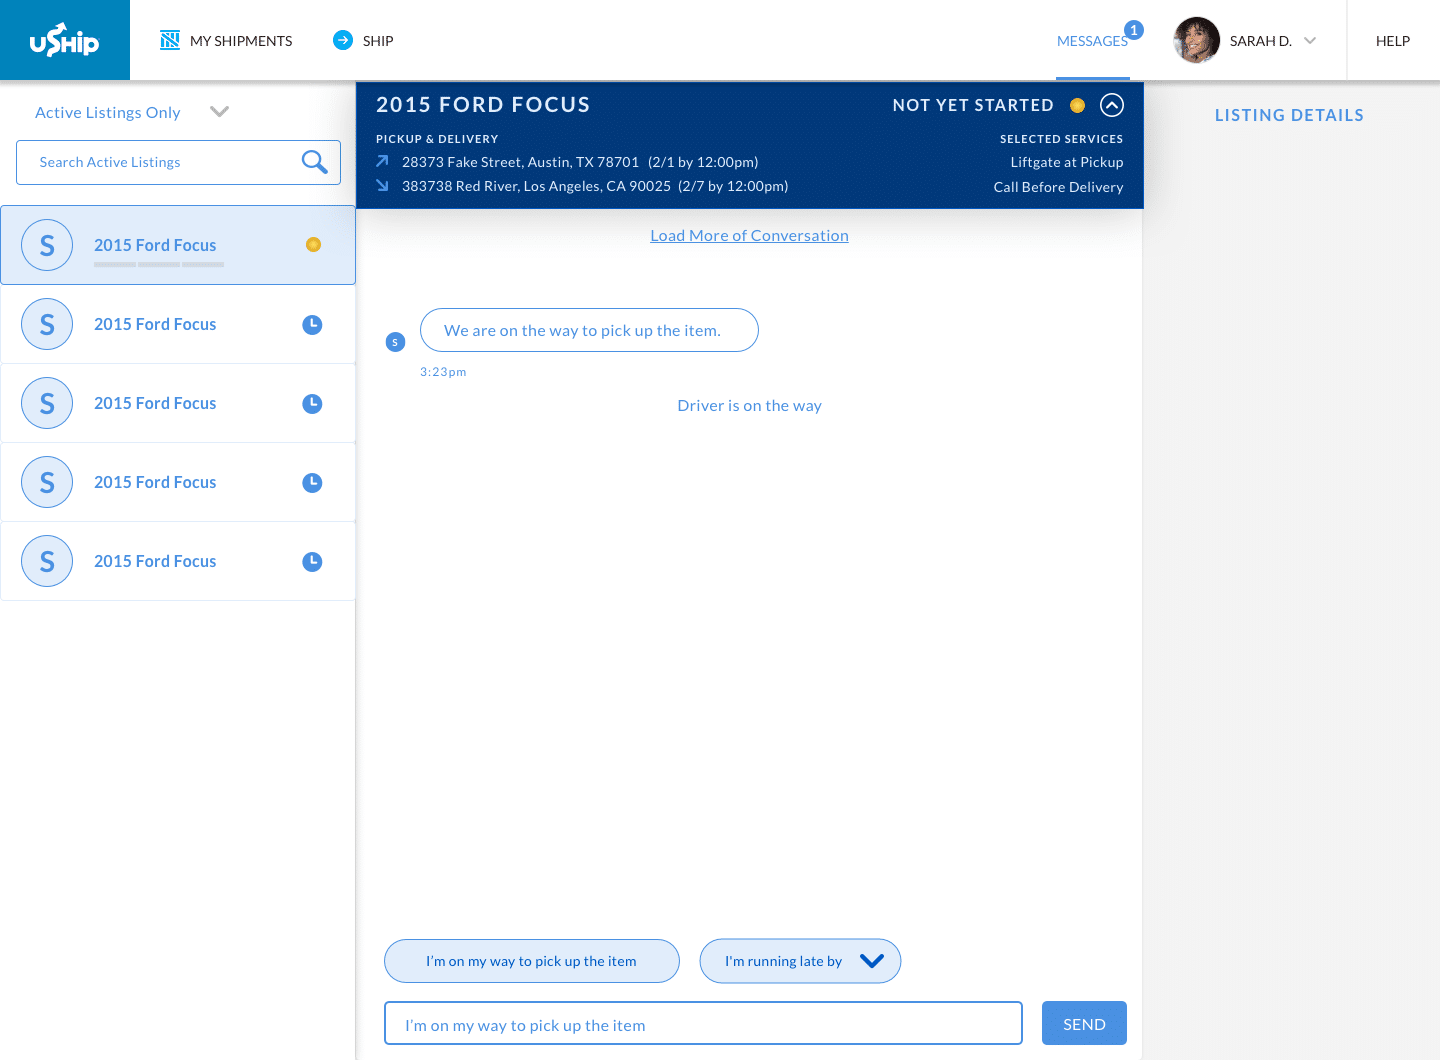Click the messages notification badge
The image size is (1440, 1060).
(1134, 30)
